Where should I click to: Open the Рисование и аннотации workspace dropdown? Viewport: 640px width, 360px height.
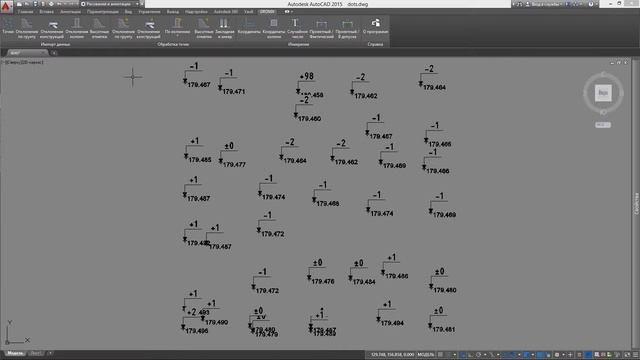click(110, 4)
